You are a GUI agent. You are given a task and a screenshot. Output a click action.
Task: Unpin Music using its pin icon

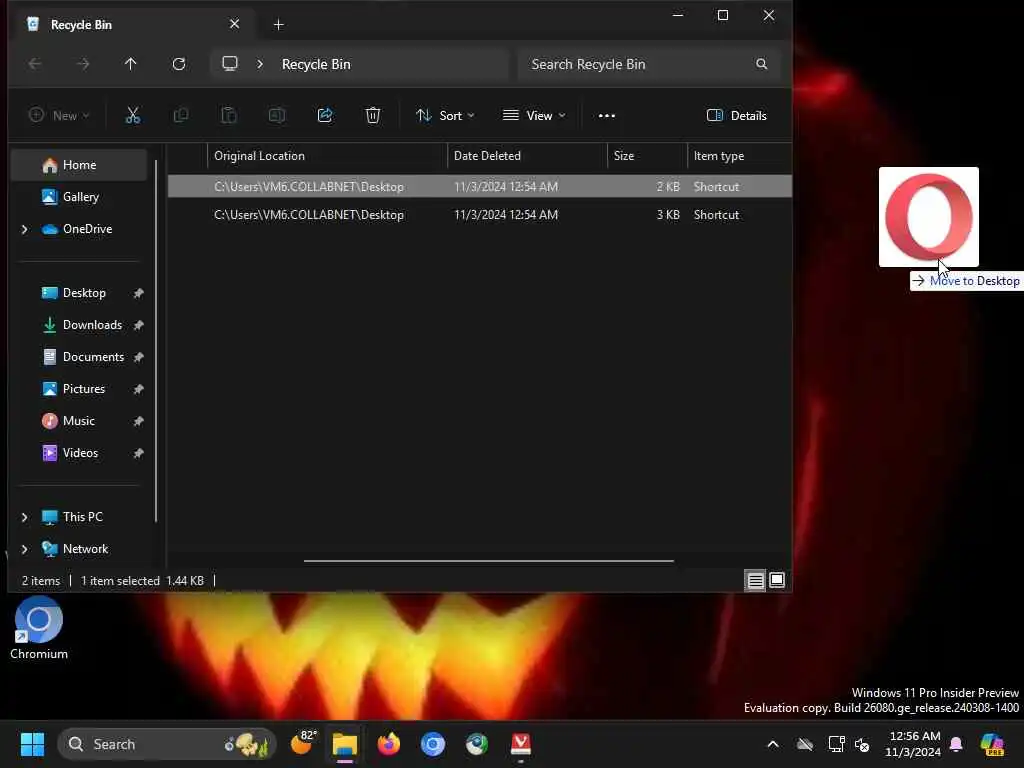pos(138,421)
